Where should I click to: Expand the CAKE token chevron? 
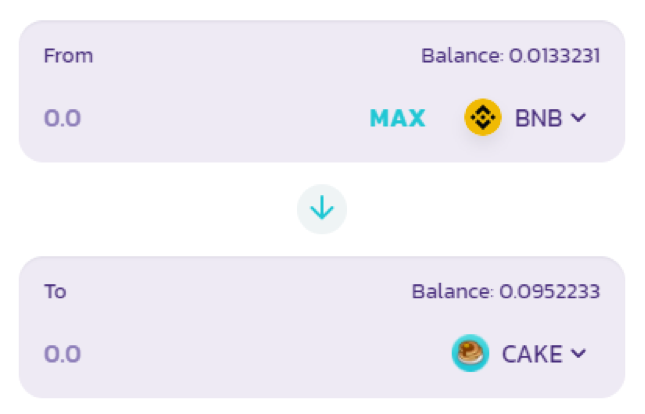tap(578, 354)
